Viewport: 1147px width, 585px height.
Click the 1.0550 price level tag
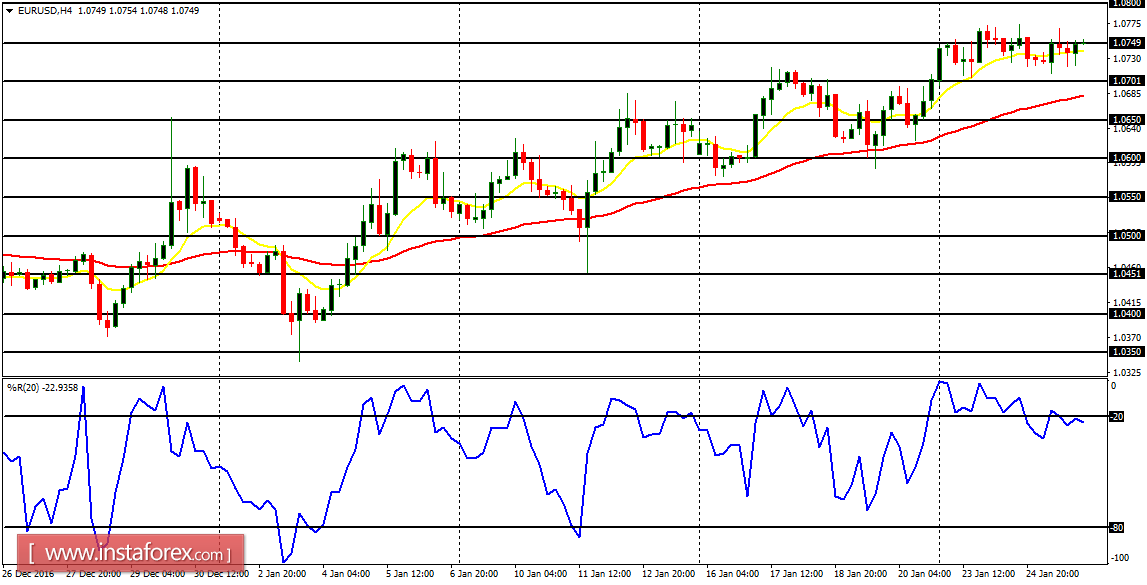coord(1128,196)
